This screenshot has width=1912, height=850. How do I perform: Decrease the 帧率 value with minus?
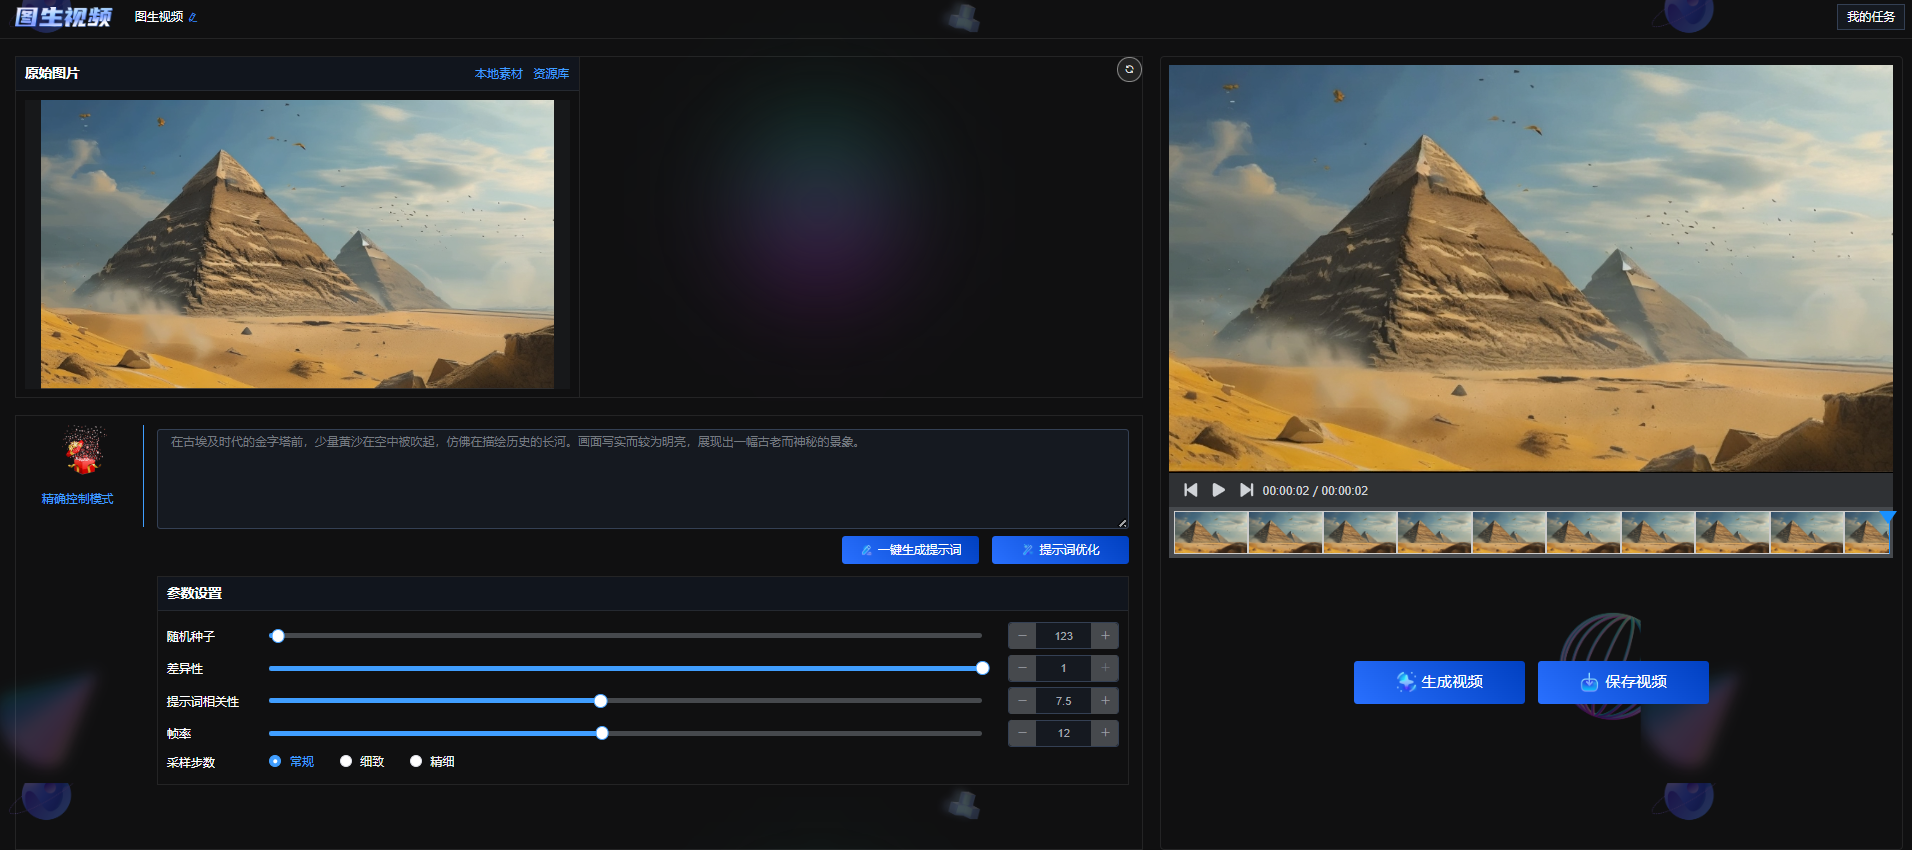pyautogui.click(x=1022, y=733)
